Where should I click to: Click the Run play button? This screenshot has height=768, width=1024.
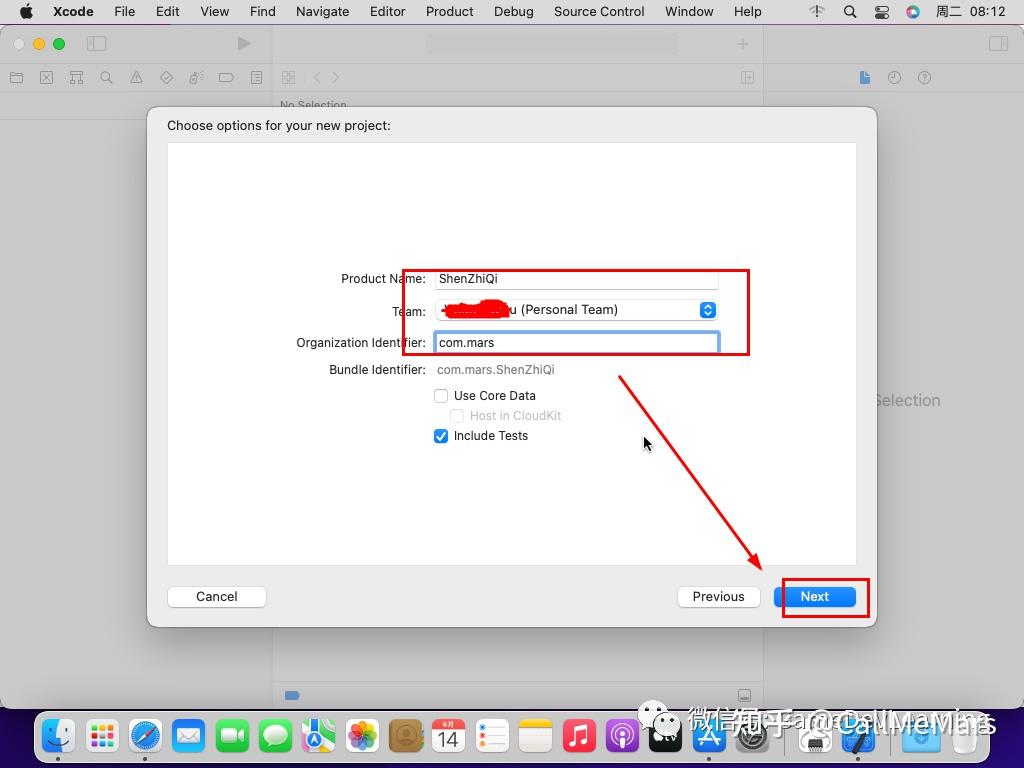pyautogui.click(x=244, y=44)
